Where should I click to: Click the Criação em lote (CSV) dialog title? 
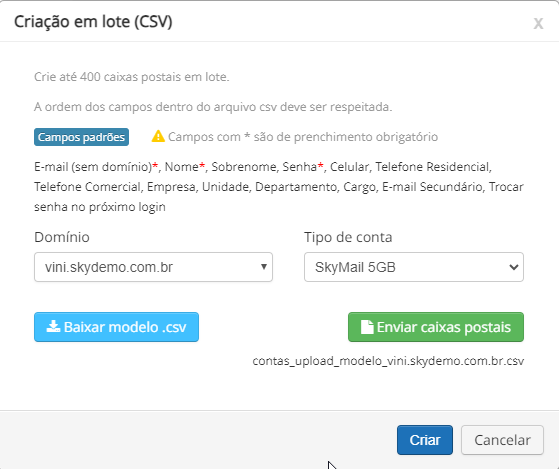tap(93, 22)
